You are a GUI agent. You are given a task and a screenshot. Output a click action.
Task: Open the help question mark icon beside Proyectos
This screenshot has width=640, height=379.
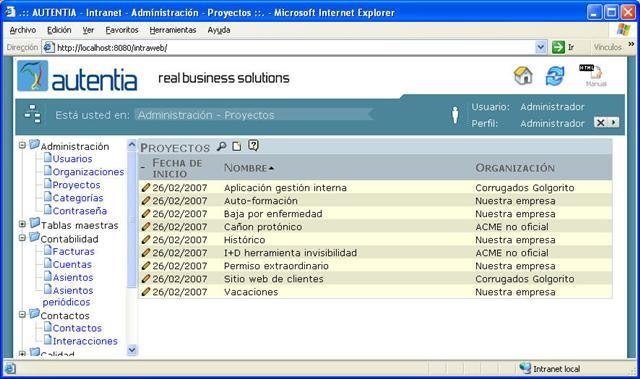coord(253,146)
